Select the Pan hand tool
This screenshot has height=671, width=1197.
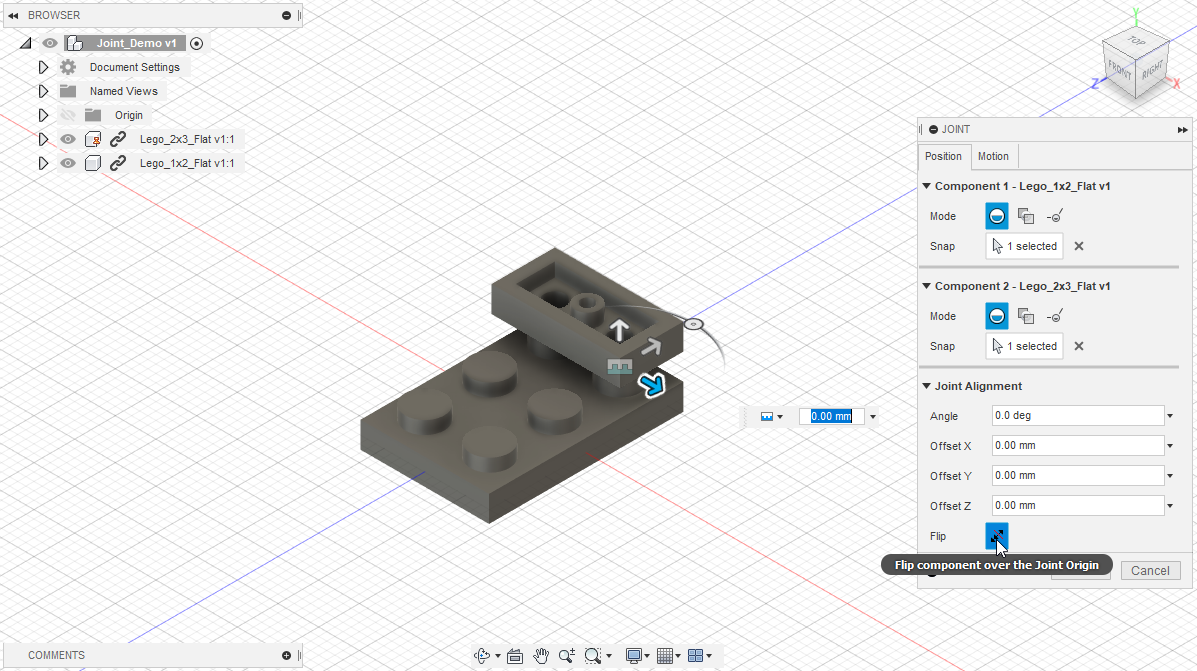541,656
